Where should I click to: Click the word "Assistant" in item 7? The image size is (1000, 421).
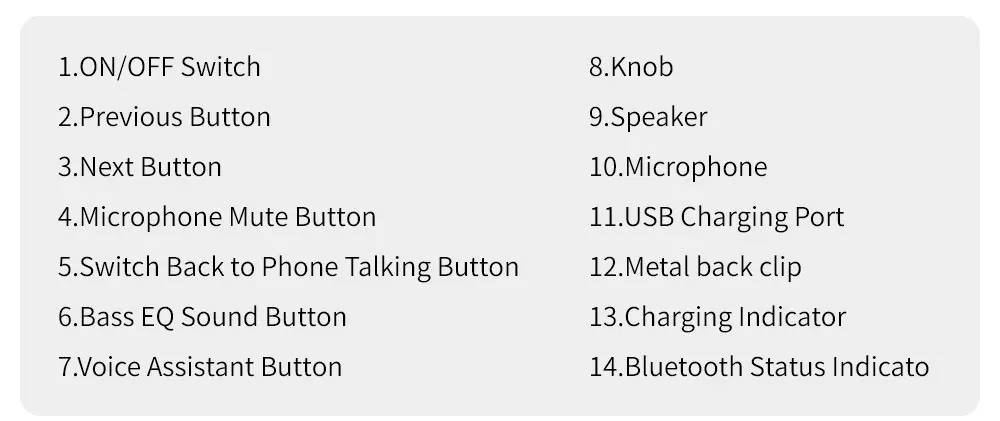pyautogui.click(x=202, y=367)
